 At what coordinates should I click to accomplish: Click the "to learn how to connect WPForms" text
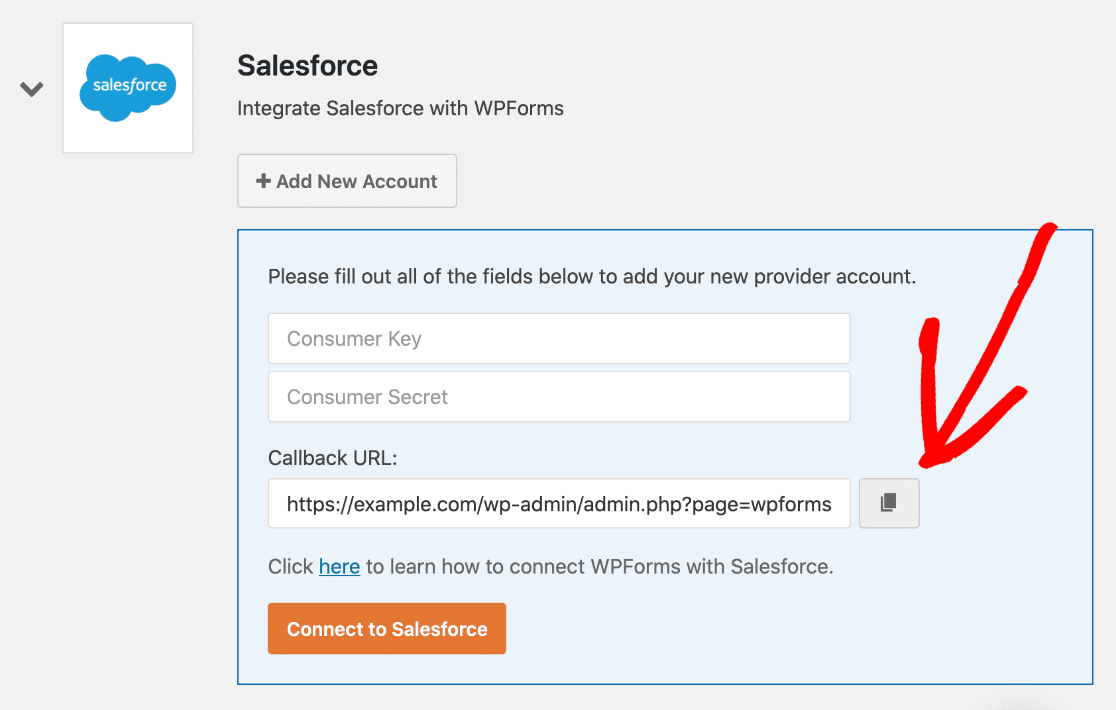pos(598,567)
